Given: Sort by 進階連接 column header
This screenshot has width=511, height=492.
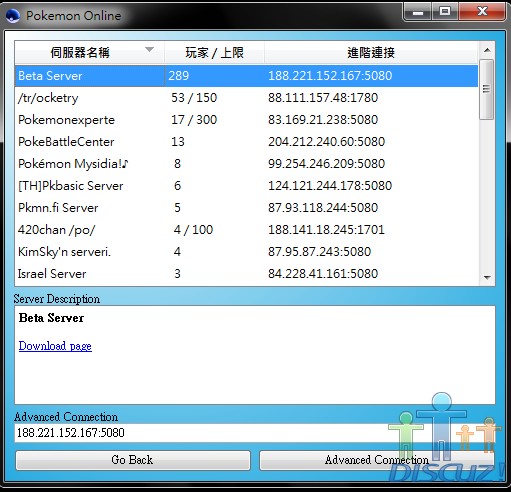Looking at the screenshot, I should click(371, 52).
